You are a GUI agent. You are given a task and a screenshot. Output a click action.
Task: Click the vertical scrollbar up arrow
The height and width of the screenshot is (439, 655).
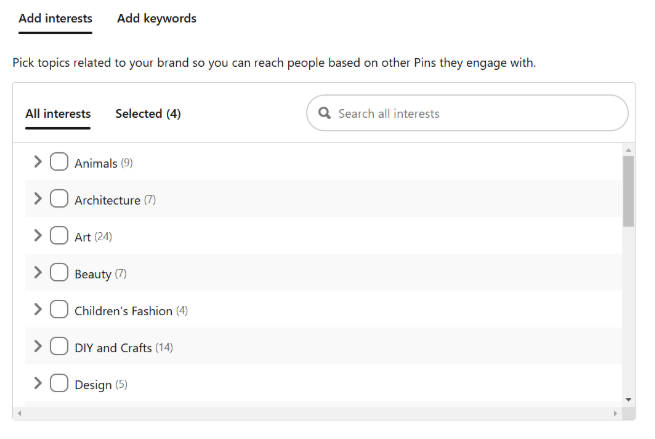click(x=628, y=150)
